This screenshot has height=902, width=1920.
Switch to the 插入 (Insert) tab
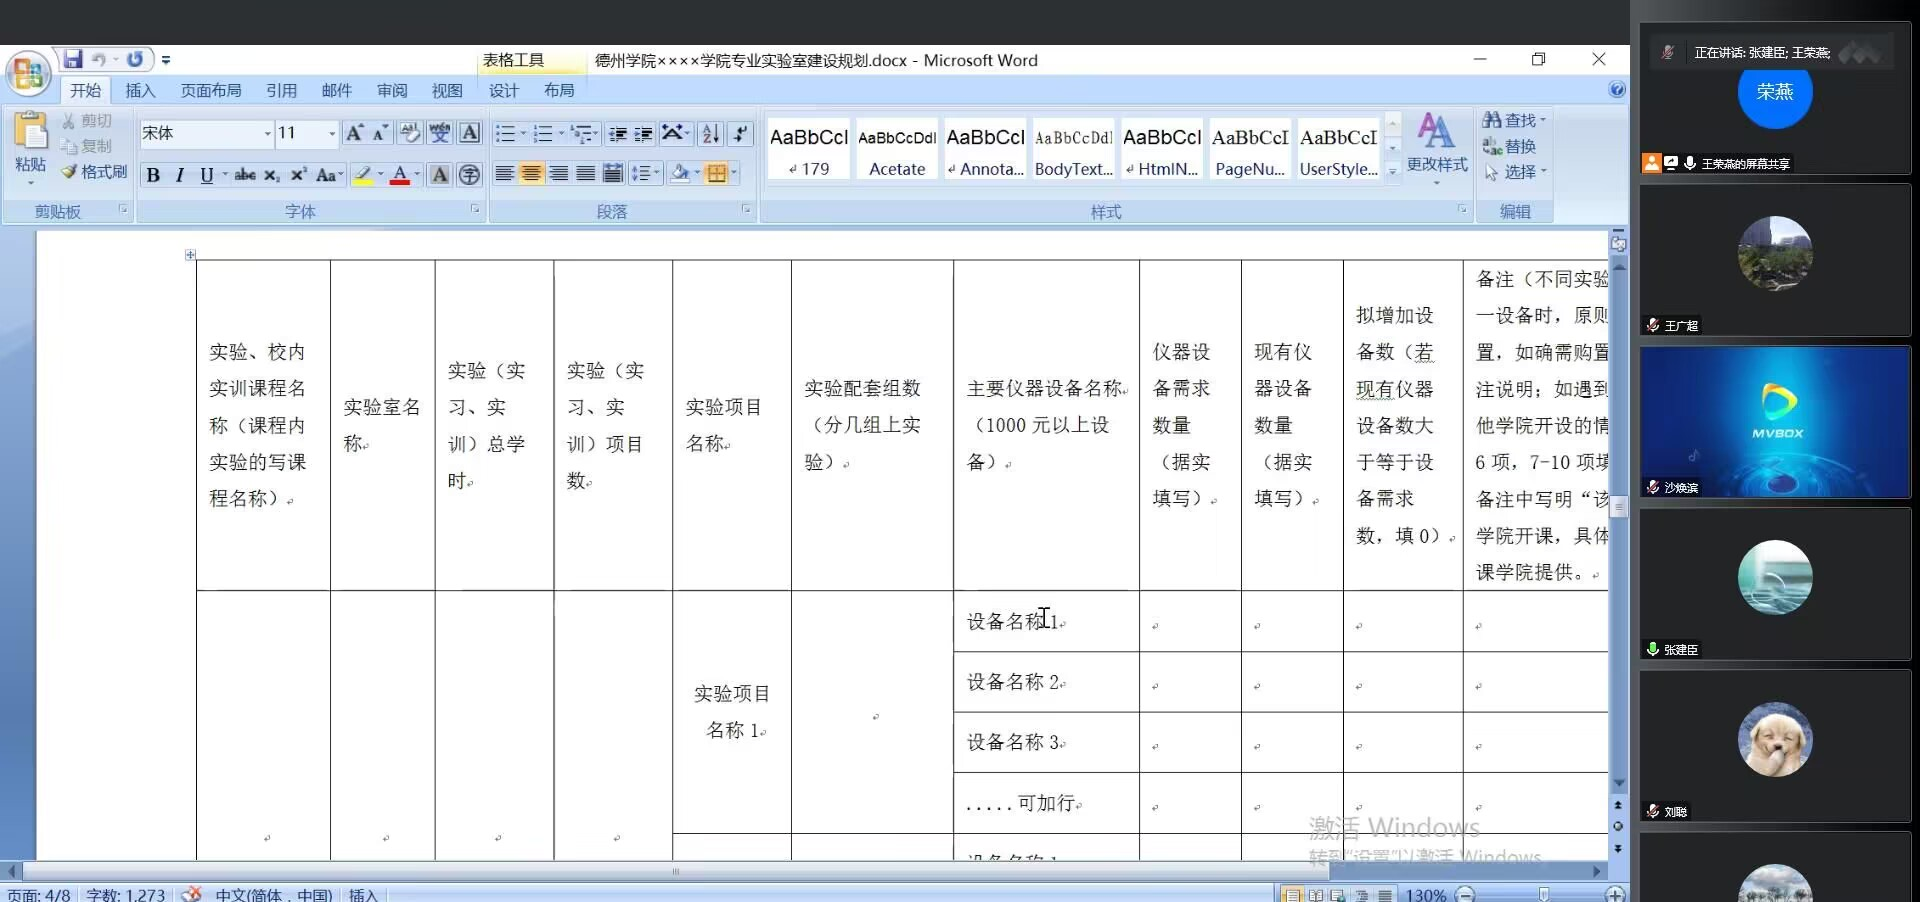pos(140,90)
